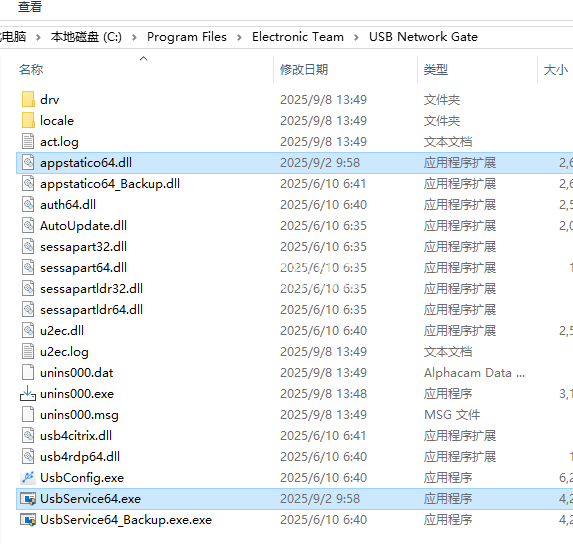Select the auth64.dll file name
This screenshot has height=544, width=573.
pos(68,205)
